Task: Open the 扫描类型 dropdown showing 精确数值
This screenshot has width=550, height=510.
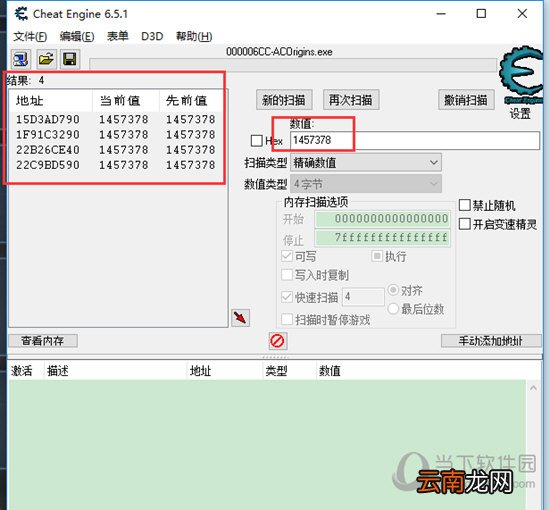Action: pyautogui.click(x=366, y=163)
